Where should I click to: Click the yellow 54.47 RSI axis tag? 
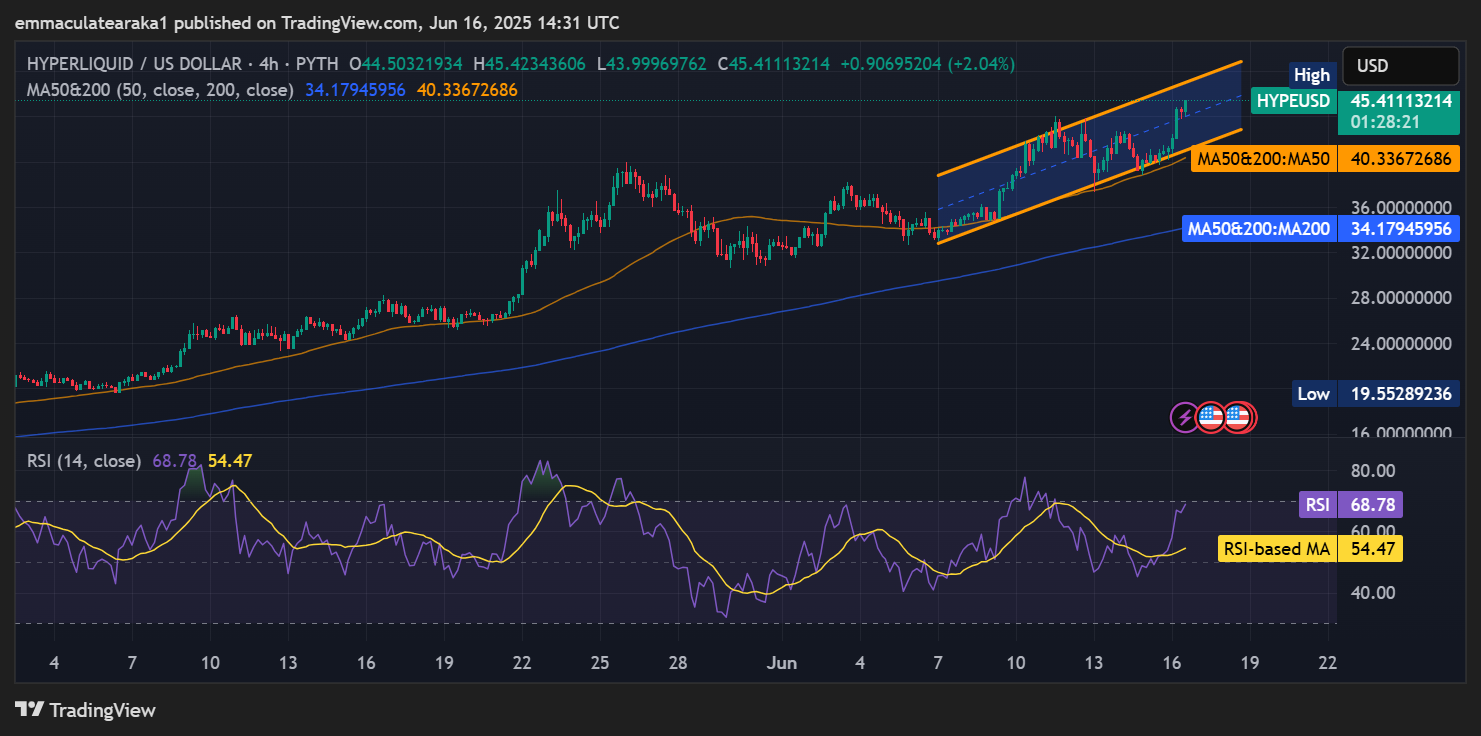1372,548
